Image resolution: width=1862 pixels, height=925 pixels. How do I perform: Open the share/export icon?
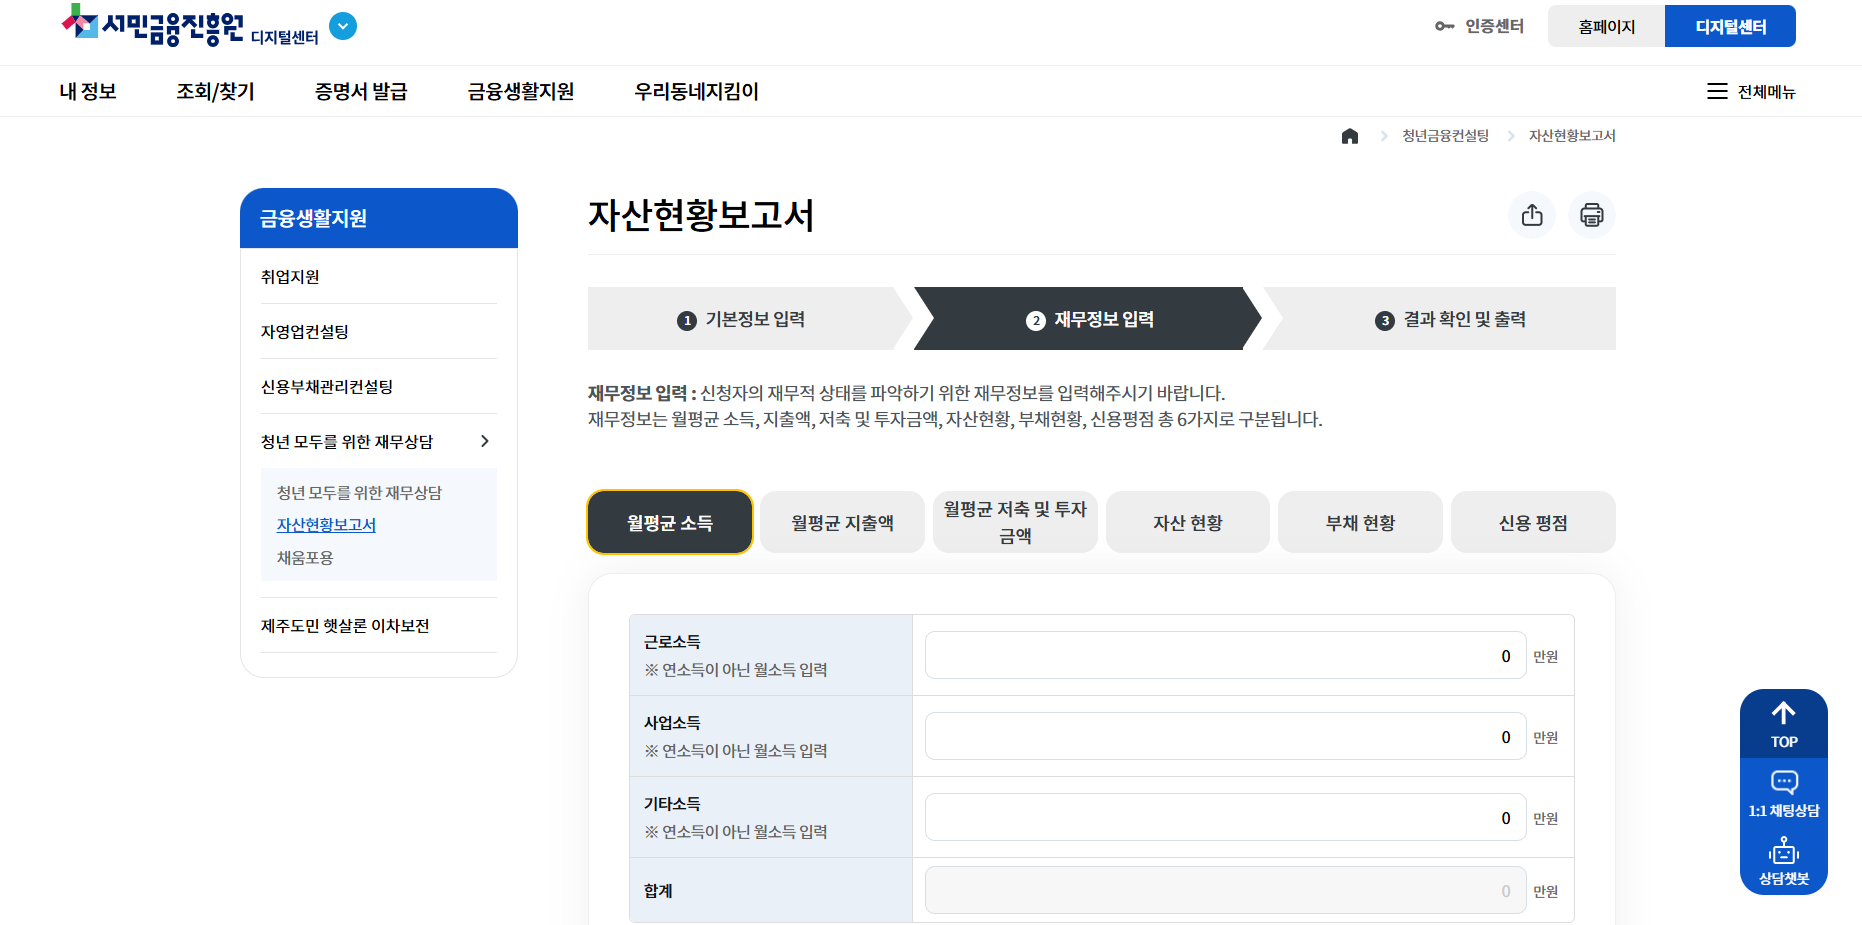1532,214
